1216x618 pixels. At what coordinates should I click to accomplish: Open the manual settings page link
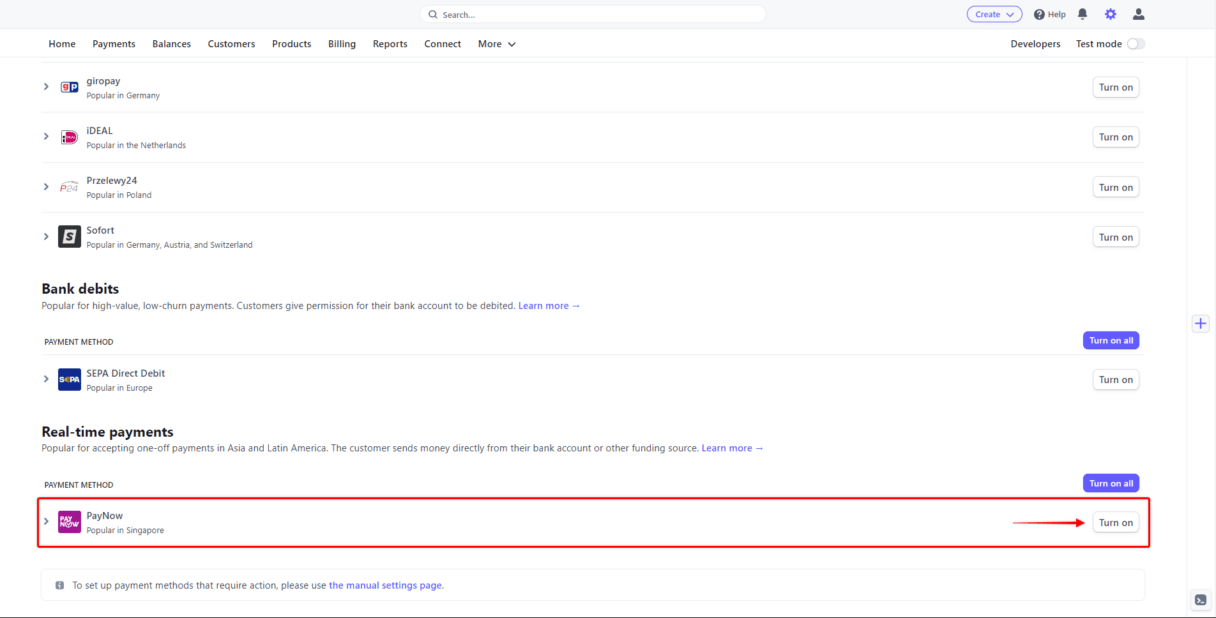pyautogui.click(x=385, y=585)
